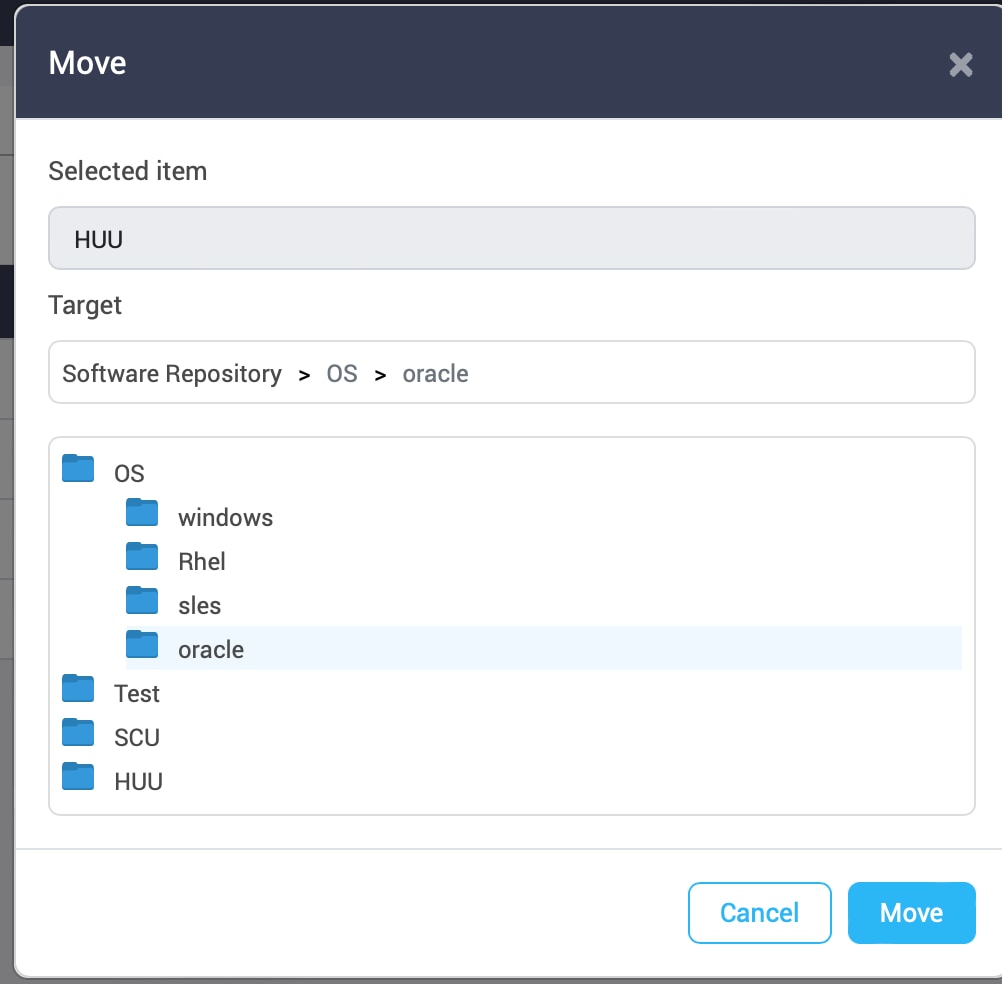The width and height of the screenshot is (1002, 984).
Task: Click the sles folder icon
Action: pyautogui.click(x=142, y=601)
